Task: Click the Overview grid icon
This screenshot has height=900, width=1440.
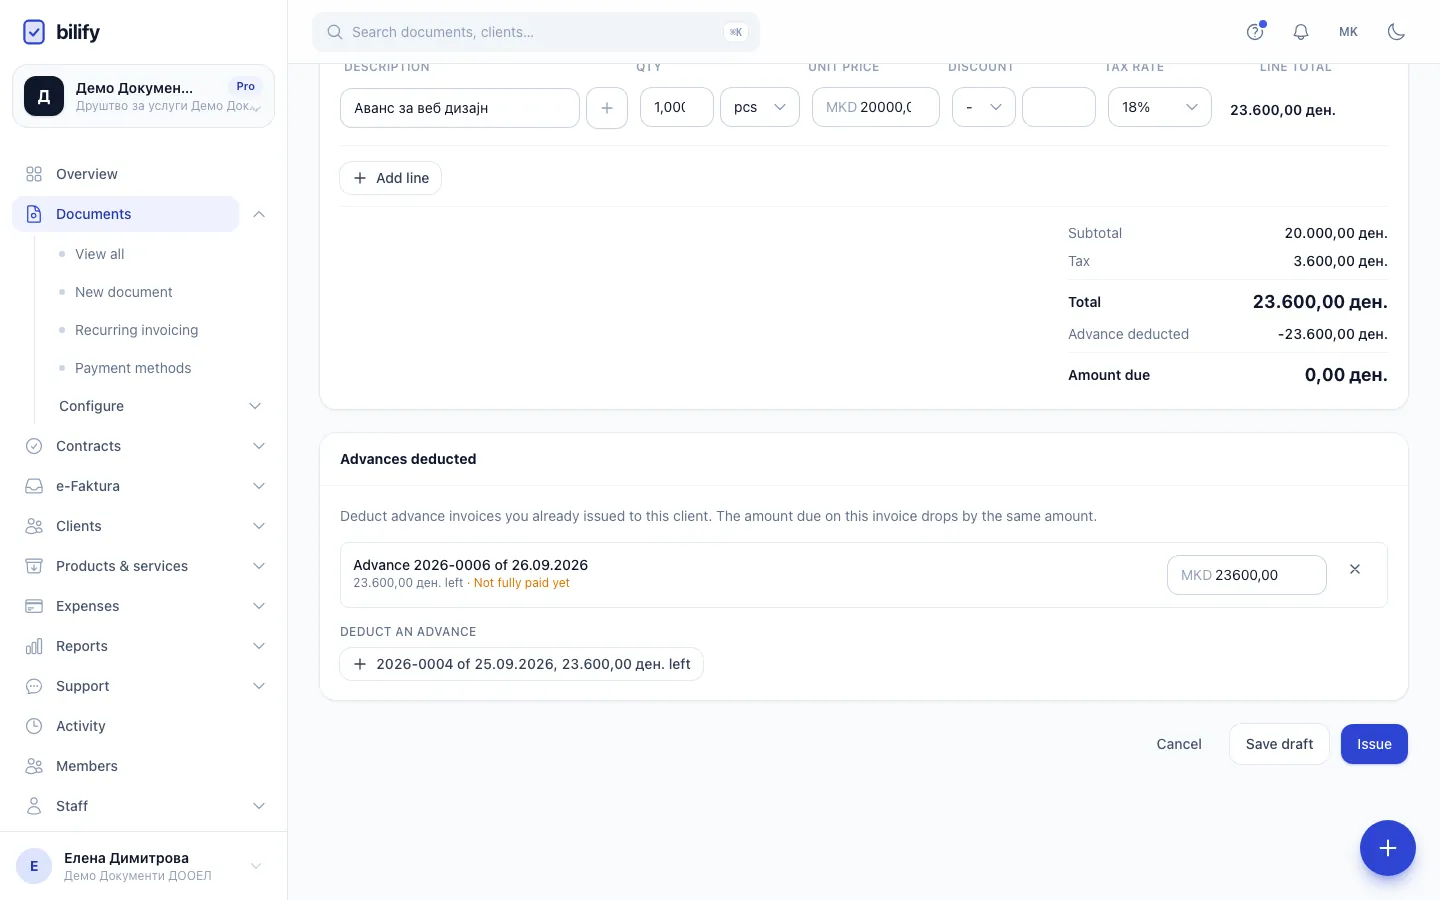Action: 34,174
